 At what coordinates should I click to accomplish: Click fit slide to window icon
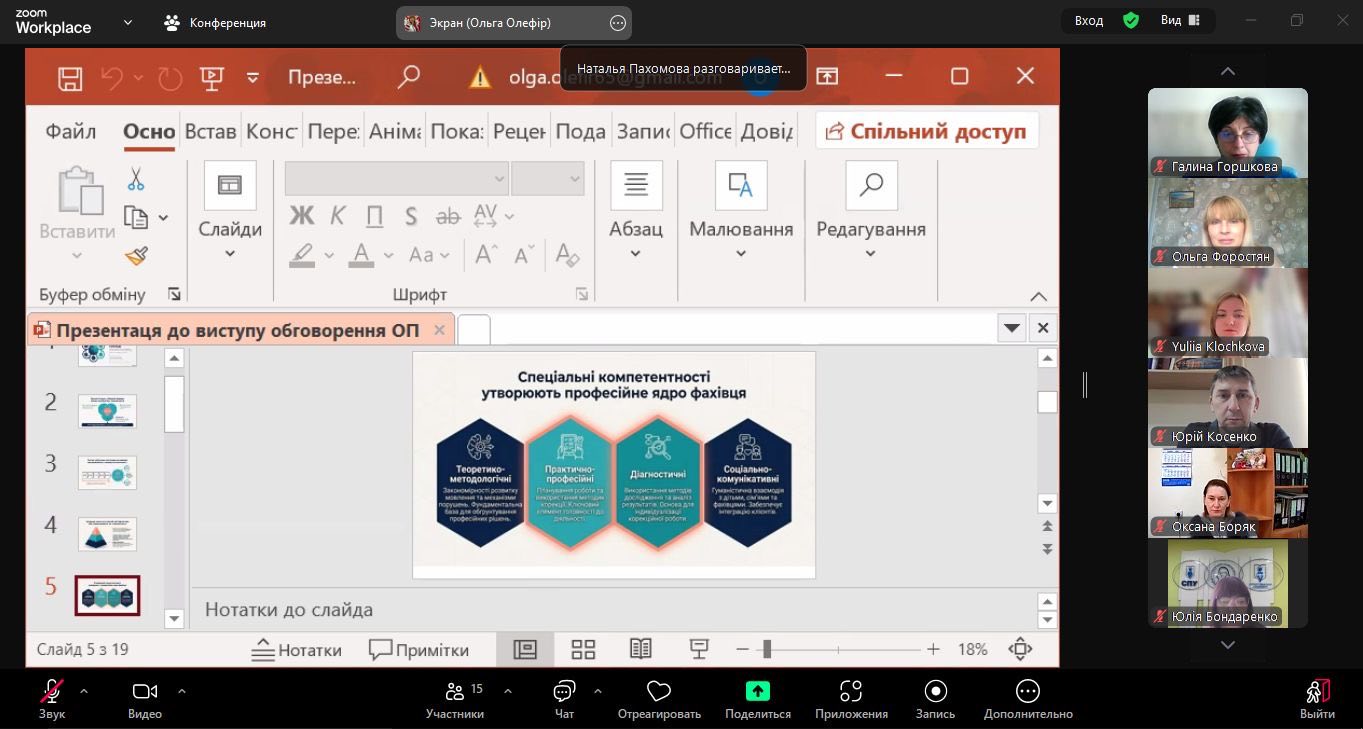[1020, 650]
